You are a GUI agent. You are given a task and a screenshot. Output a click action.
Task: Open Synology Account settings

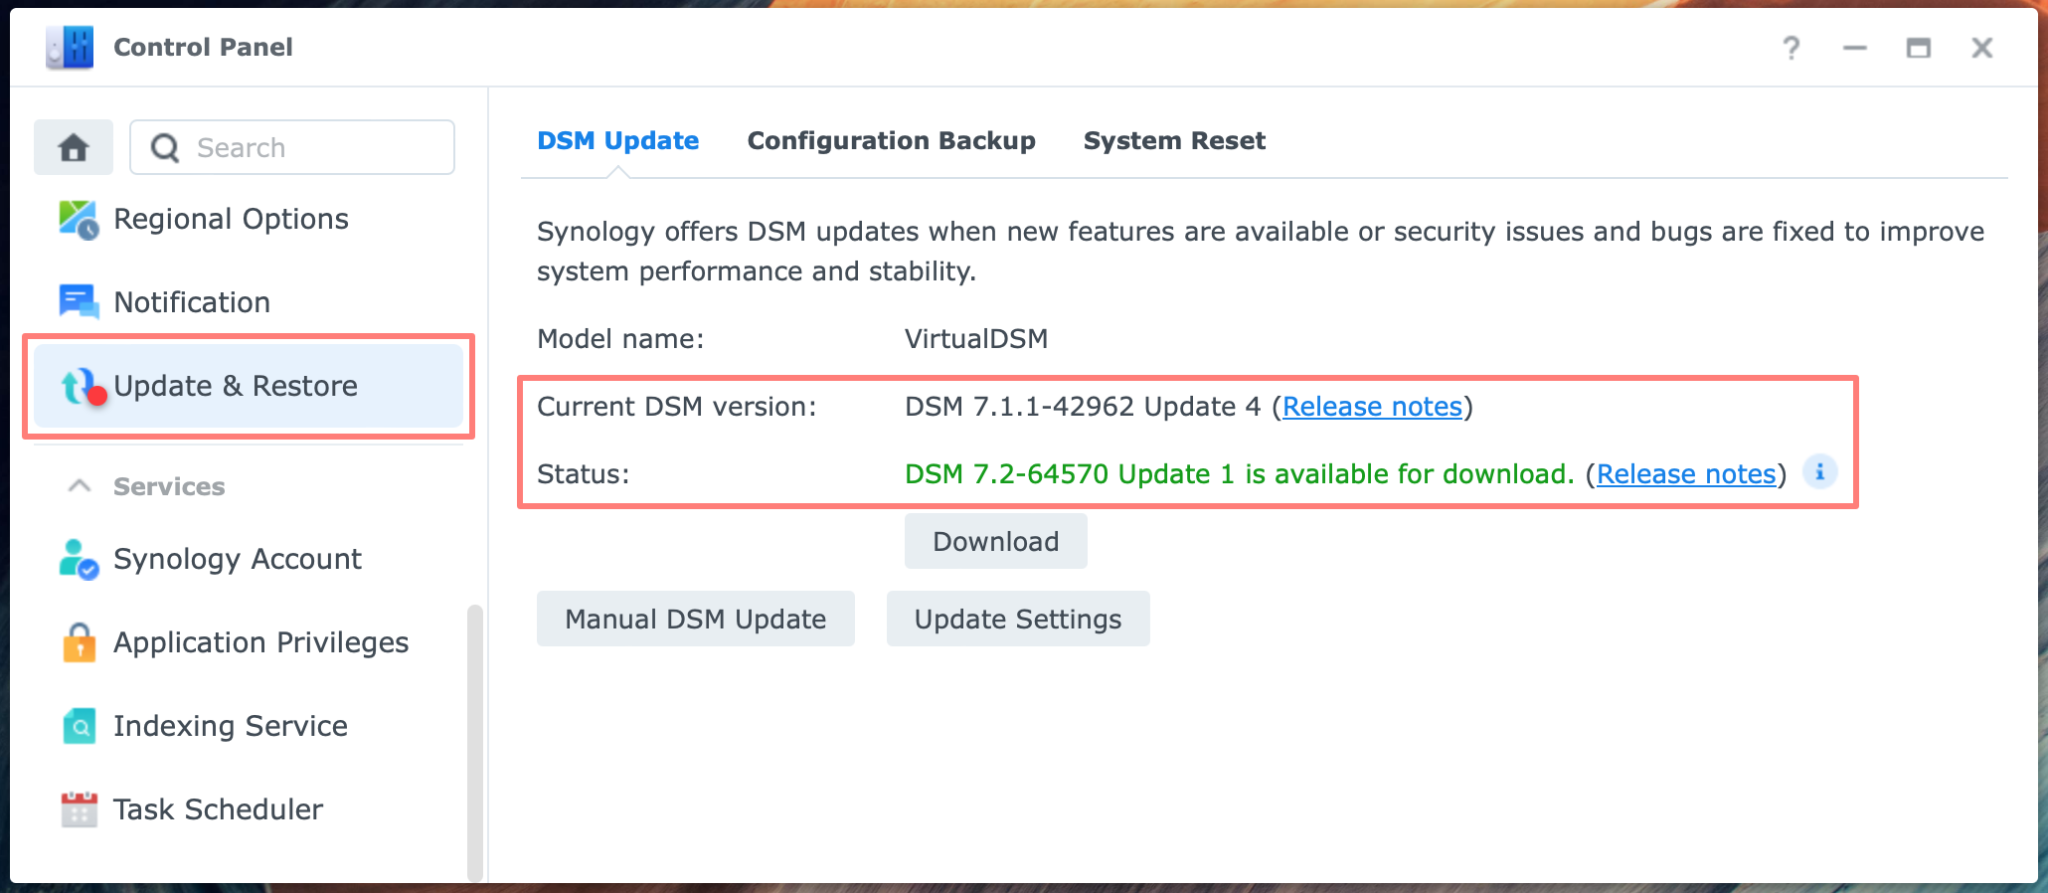[x=248, y=559]
